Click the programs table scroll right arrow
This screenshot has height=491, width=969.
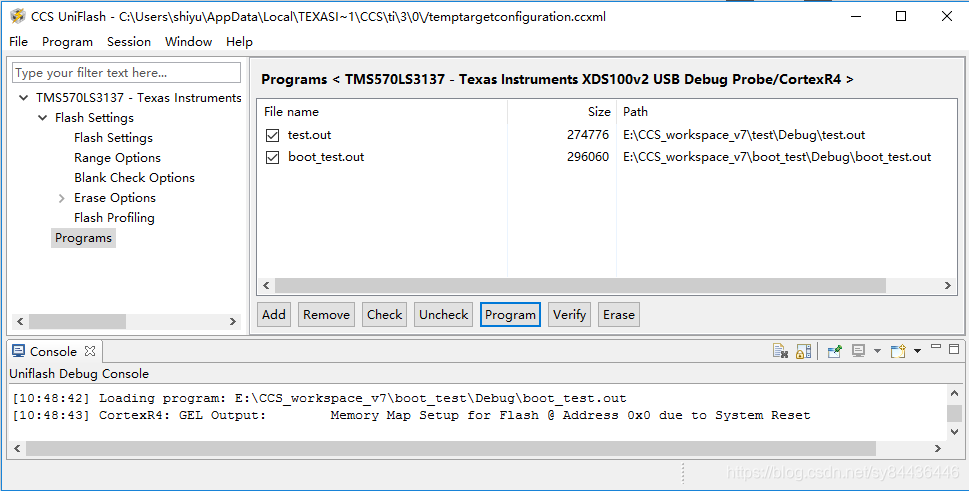(947, 285)
